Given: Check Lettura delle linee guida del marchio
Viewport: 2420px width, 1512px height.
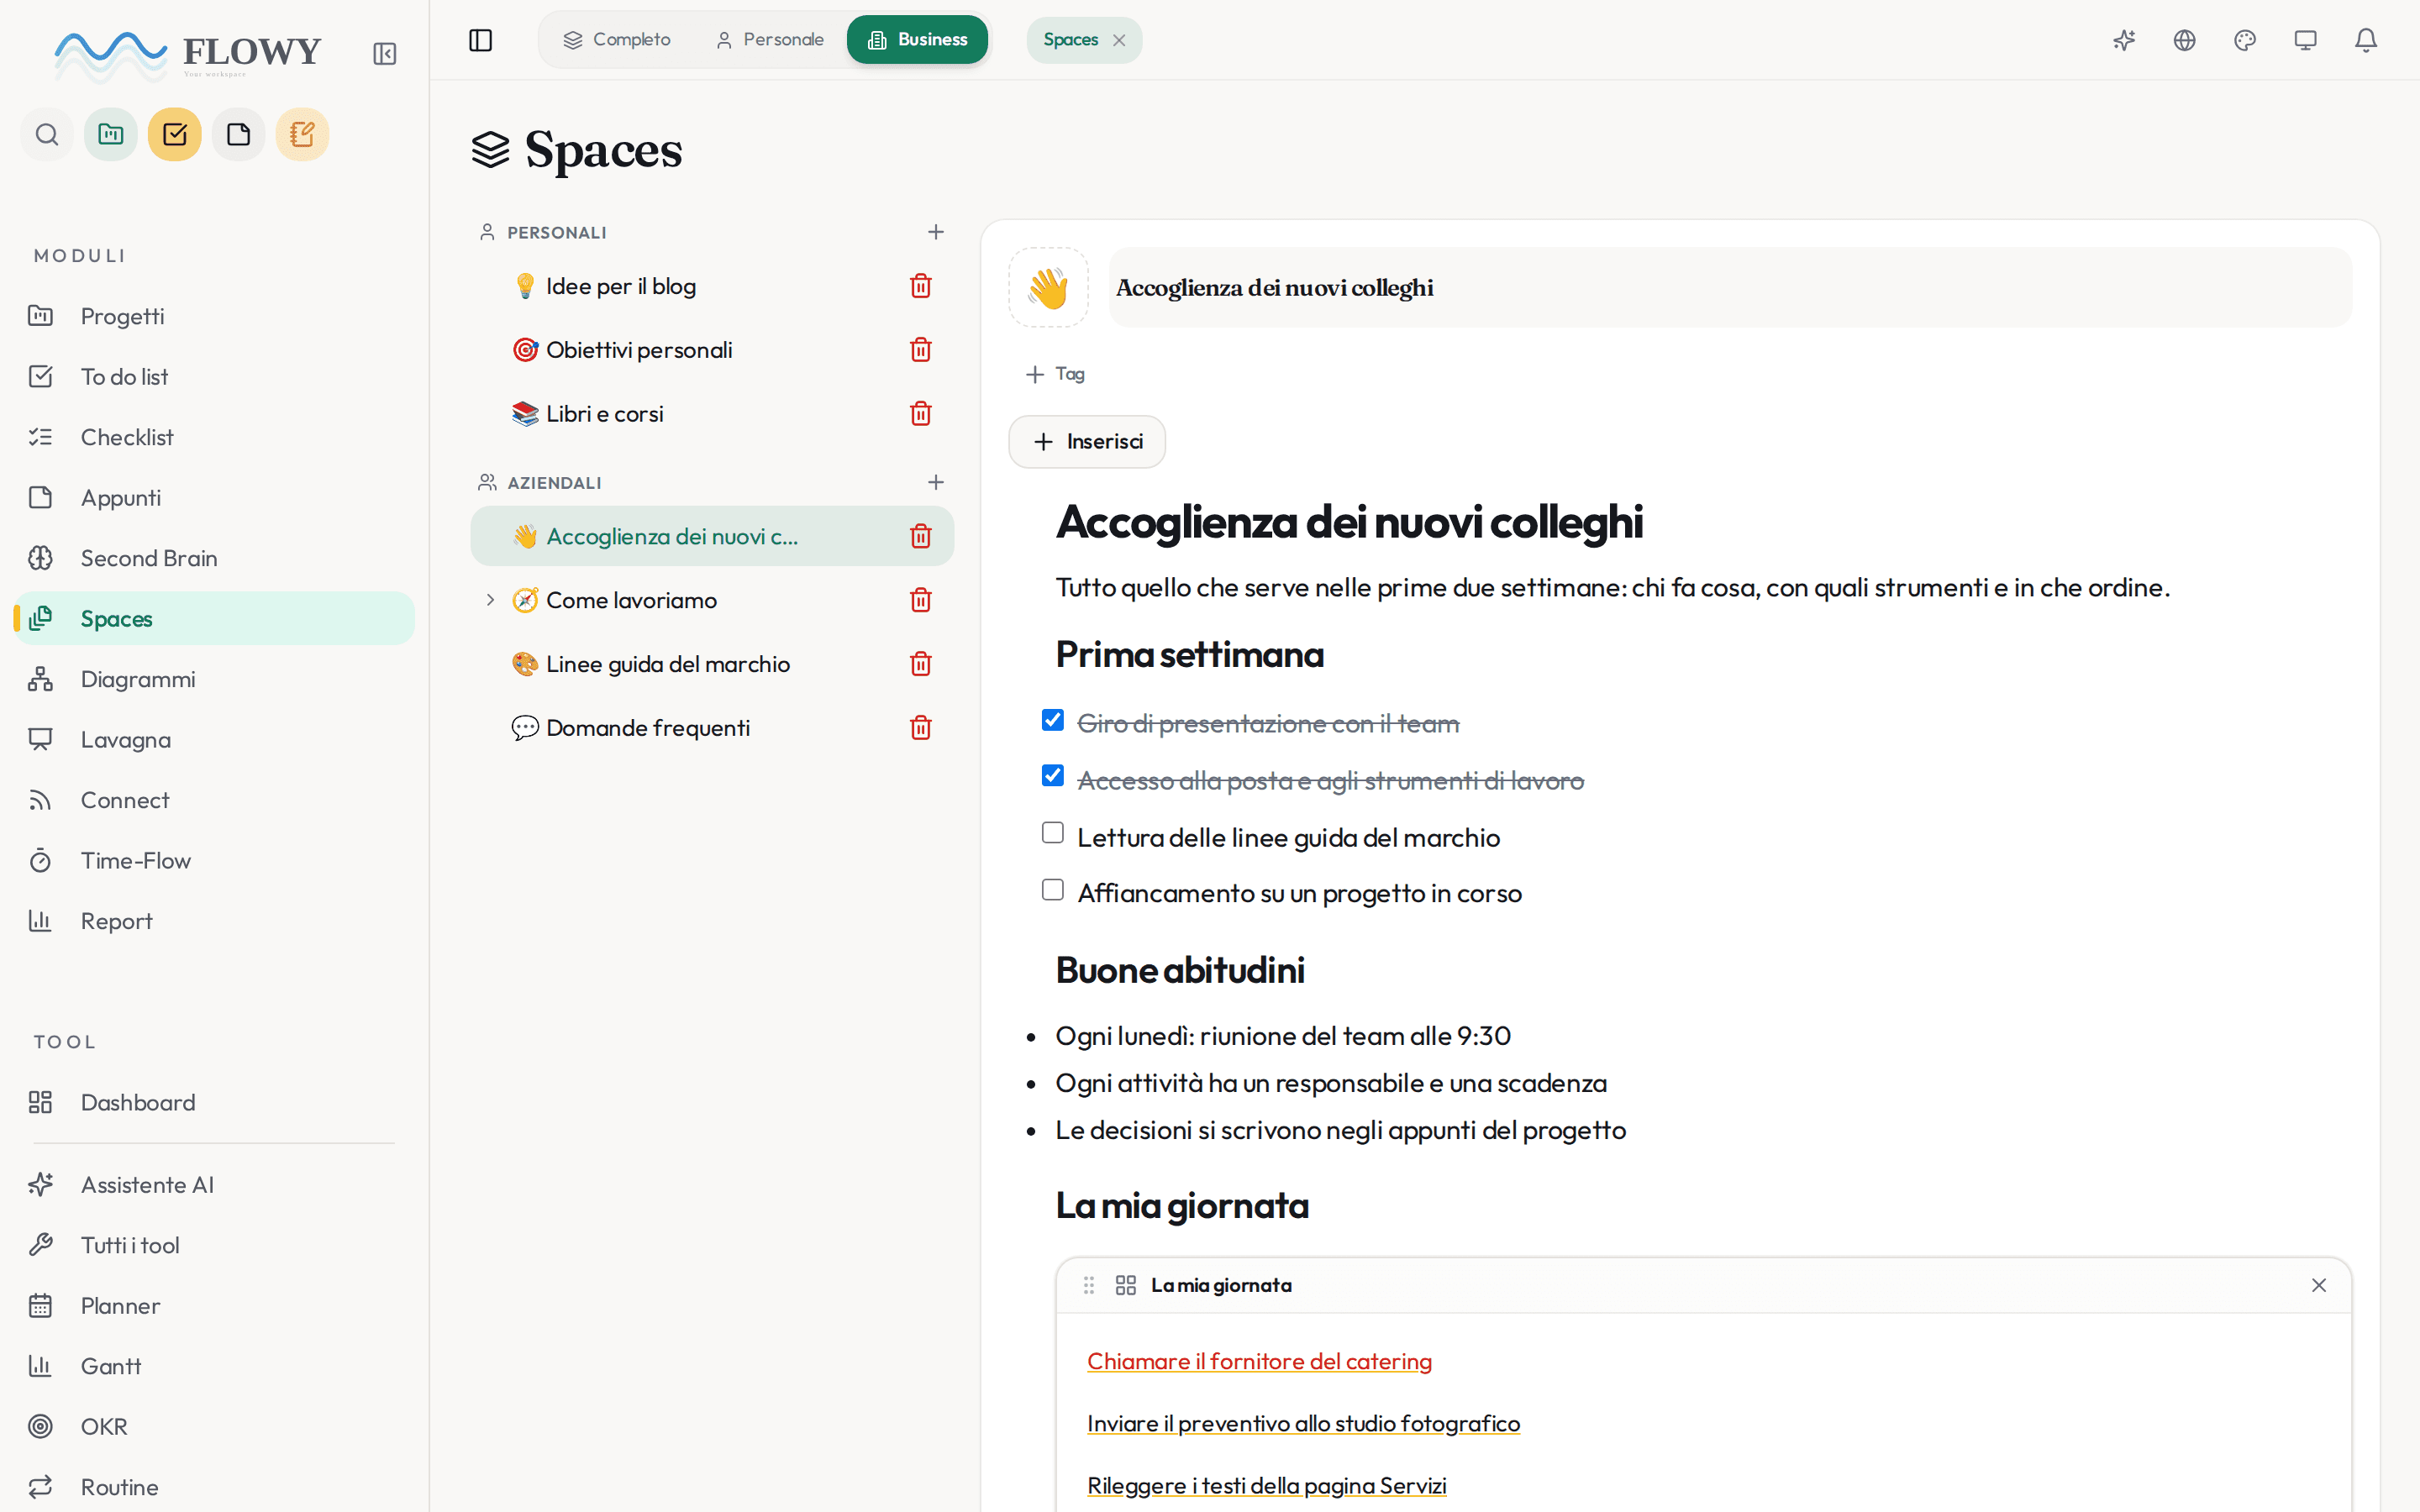Looking at the screenshot, I should 1053,833.
